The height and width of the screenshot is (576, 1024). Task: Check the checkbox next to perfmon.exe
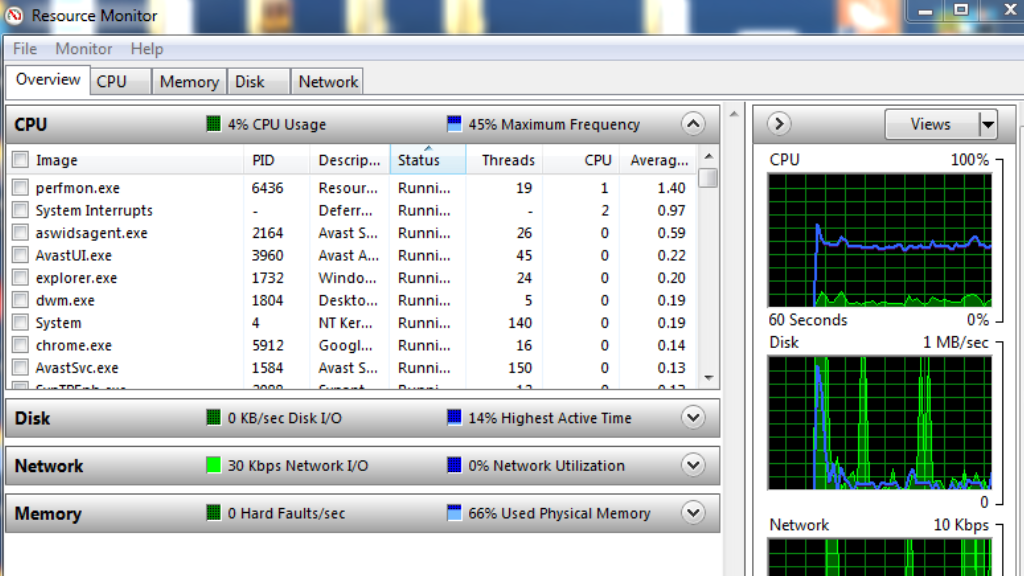(18, 188)
